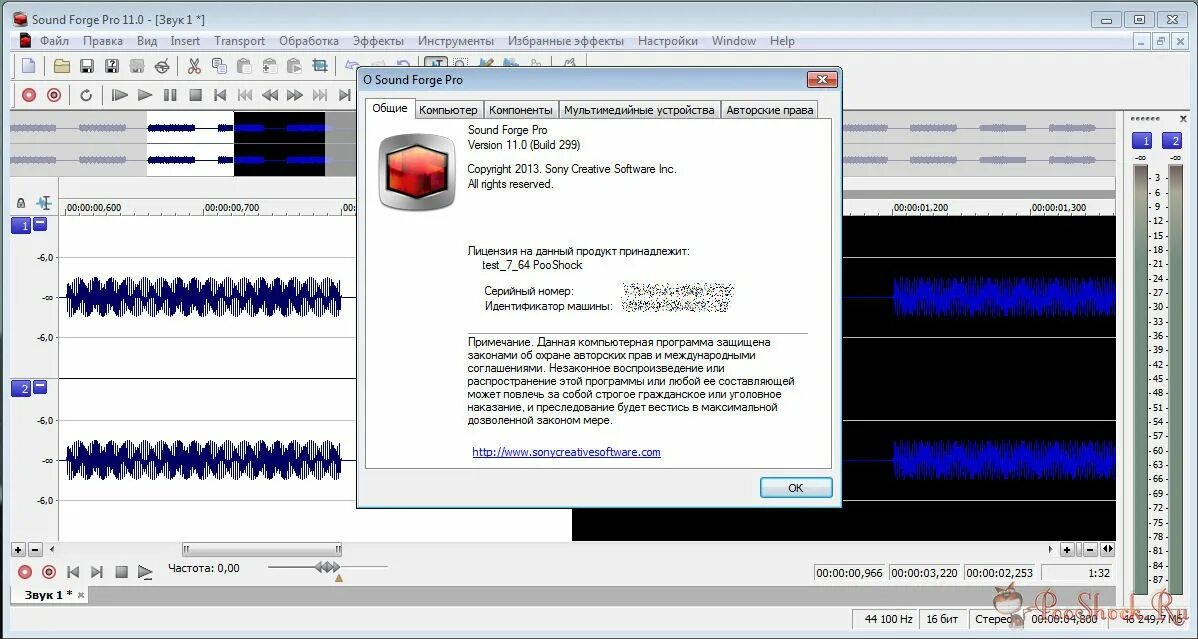Open the Файл menu
This screenshot has width=1198, height=639.
[54, 41]
